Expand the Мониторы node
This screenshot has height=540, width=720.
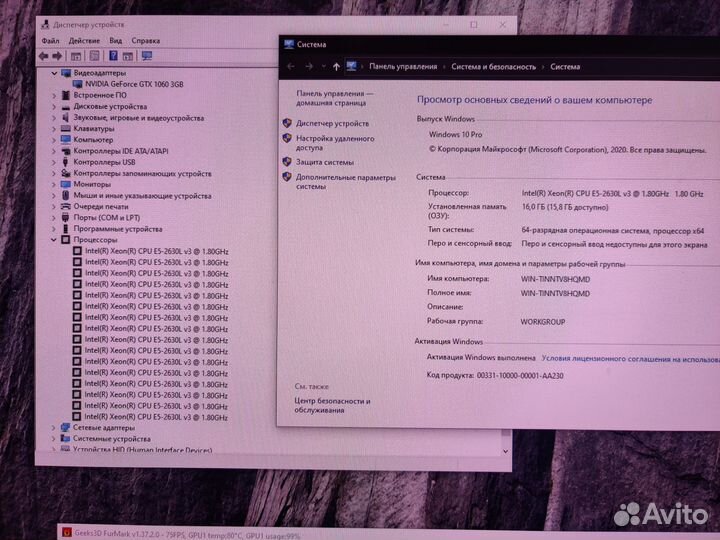point(54,184)
